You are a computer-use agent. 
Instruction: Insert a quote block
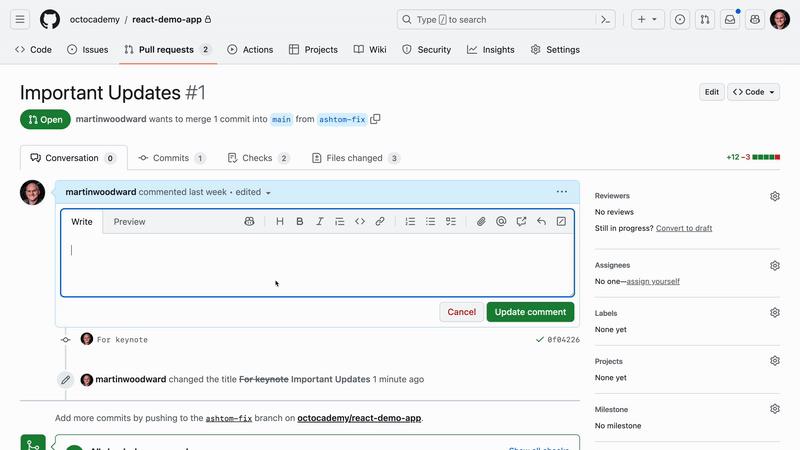pyautogui.click(x=339, y=221)
